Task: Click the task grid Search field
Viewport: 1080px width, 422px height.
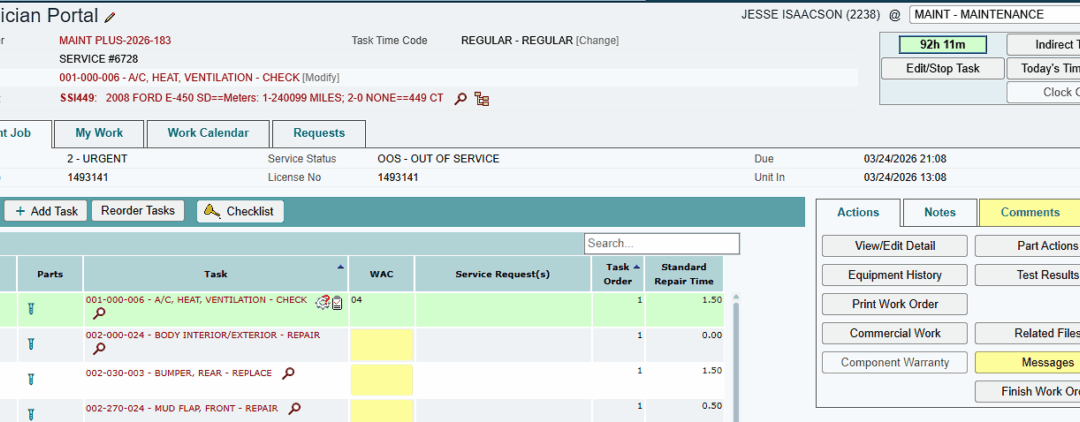Action: point(662,244)
